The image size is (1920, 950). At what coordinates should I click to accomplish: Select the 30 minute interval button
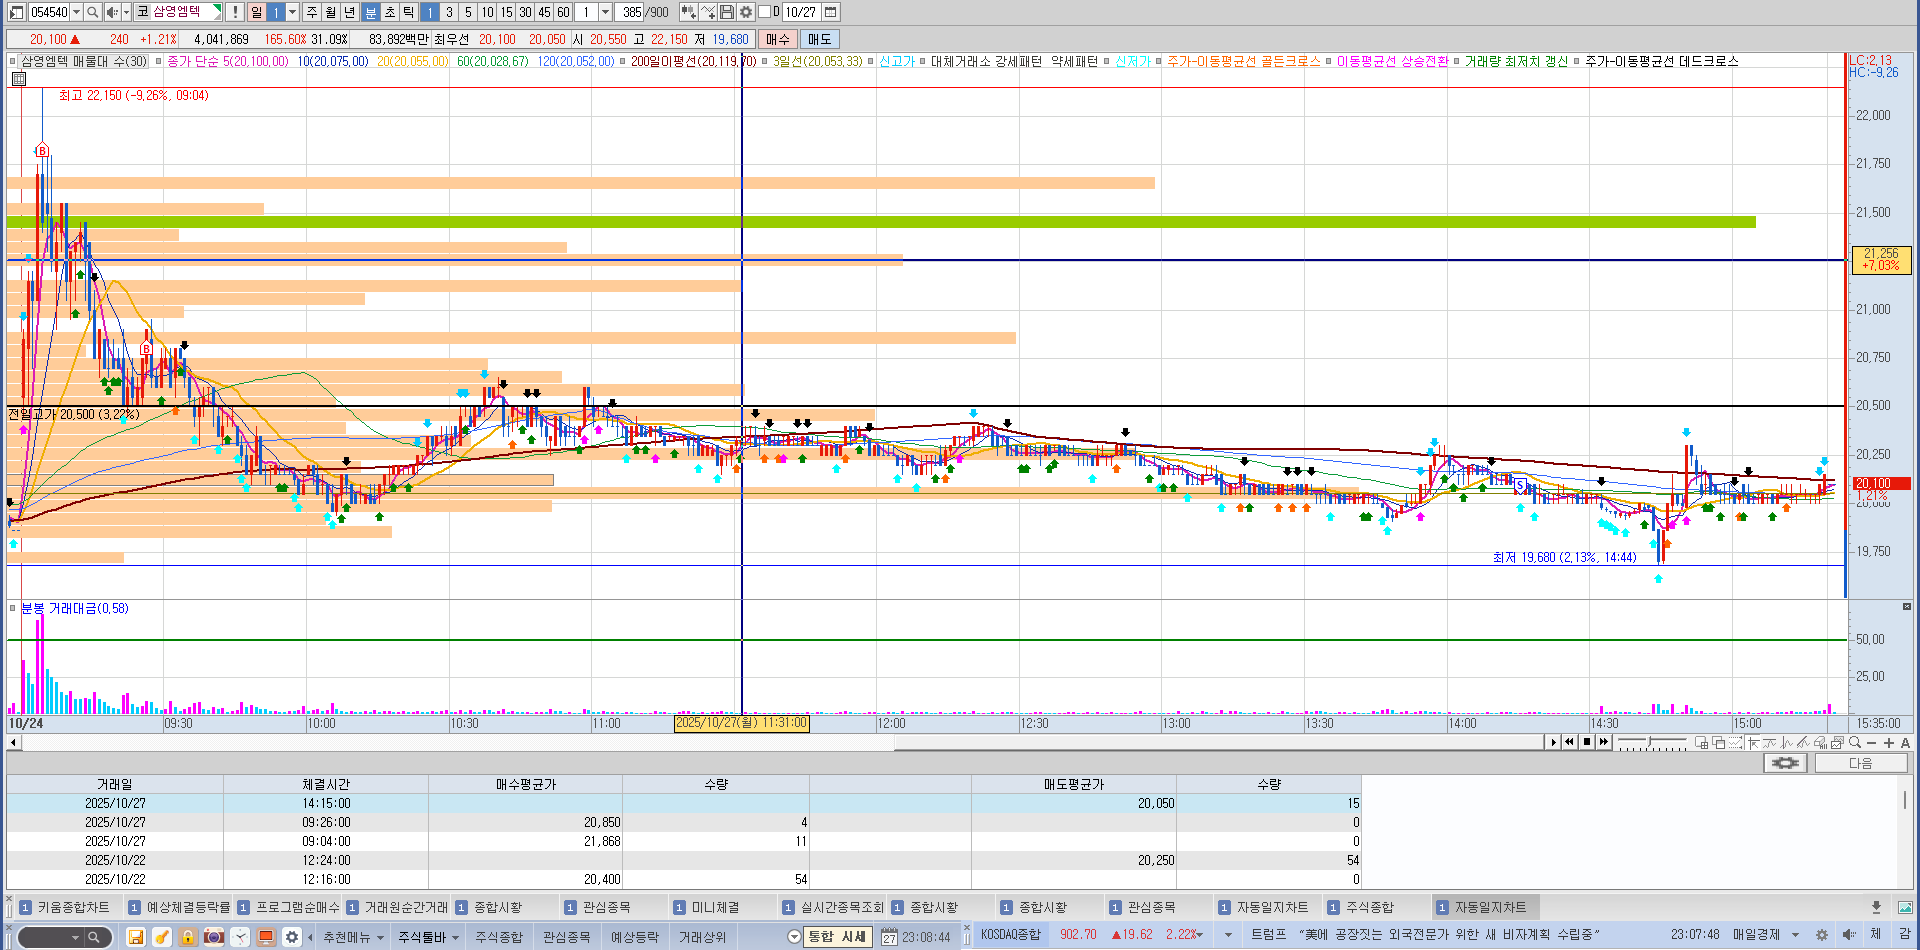point(525,12)
